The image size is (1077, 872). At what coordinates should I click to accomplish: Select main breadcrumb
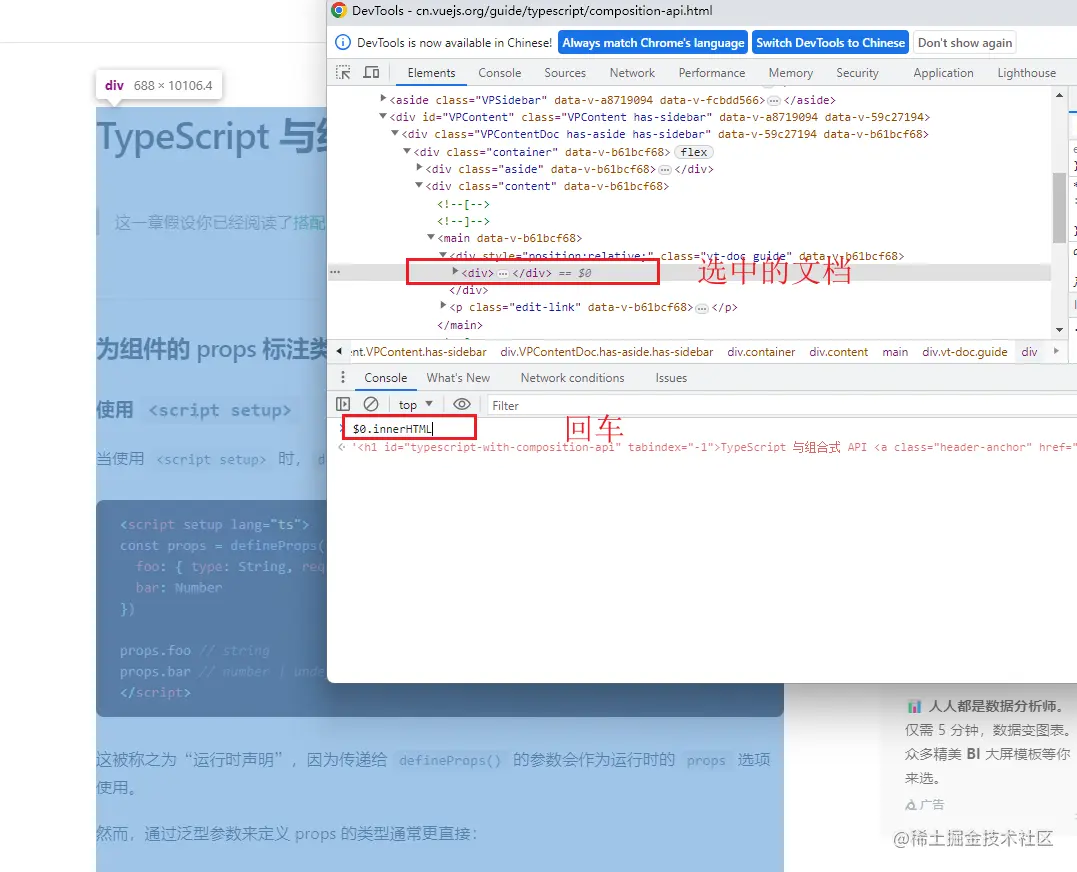[x=895, y=352]
